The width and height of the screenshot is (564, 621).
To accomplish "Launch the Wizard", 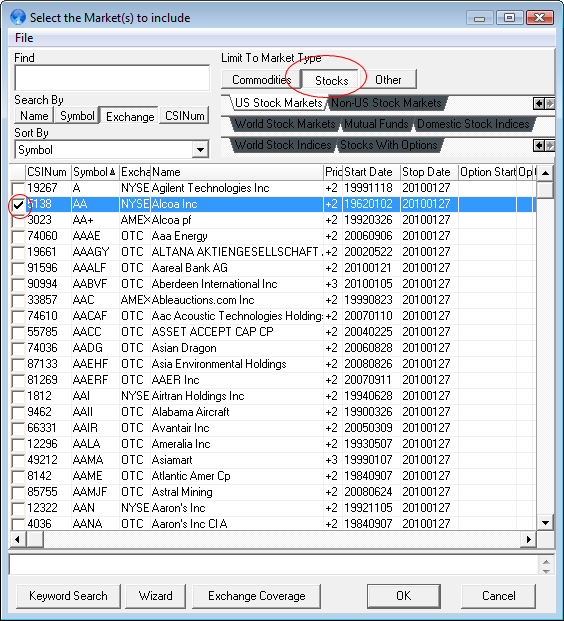I will click(155, 596).
